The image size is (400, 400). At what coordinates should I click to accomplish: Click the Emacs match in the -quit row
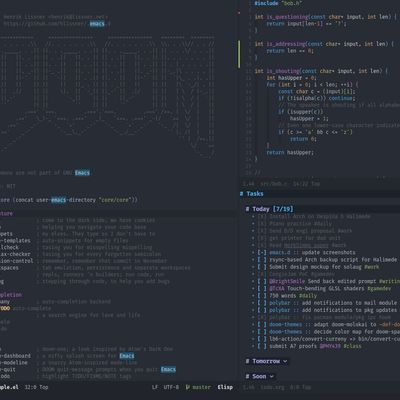[168, 369]
